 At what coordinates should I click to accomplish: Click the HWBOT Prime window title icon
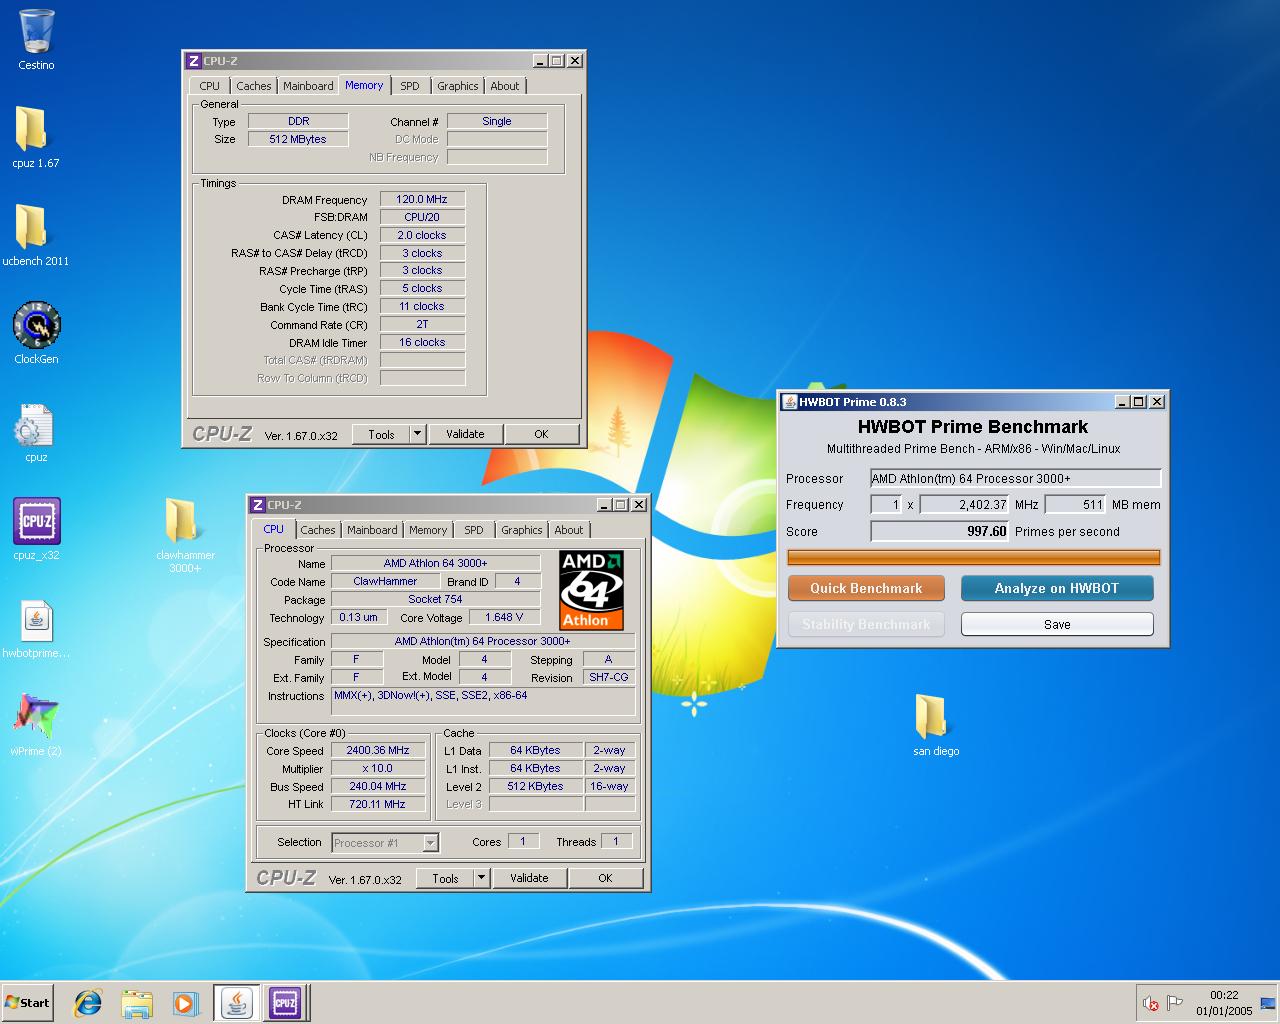point(789,402)
